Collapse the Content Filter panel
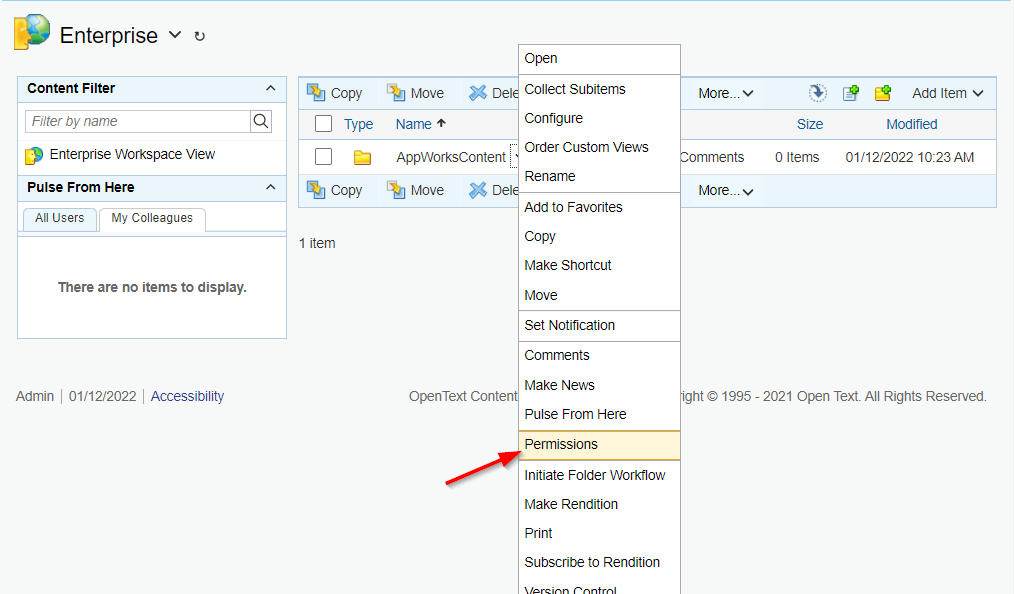This screenshot has width=1014, height=594. [270, 88]
